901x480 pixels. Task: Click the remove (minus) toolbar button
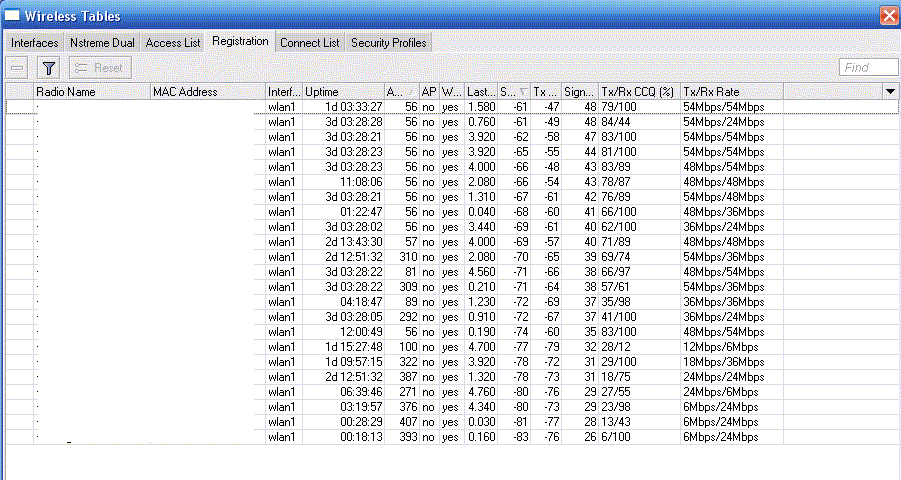coord(18,67)
